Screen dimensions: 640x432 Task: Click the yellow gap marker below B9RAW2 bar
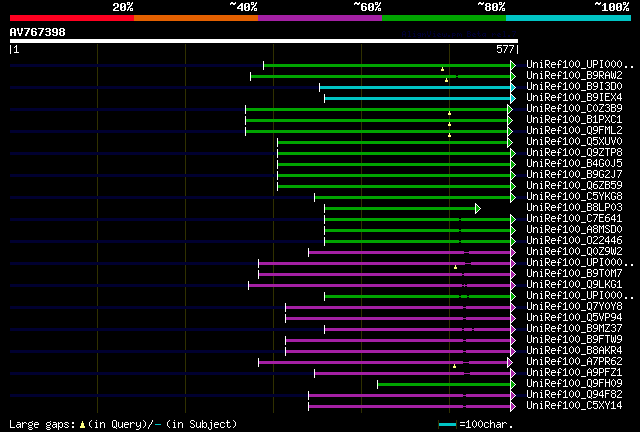[x=447, y=80]
